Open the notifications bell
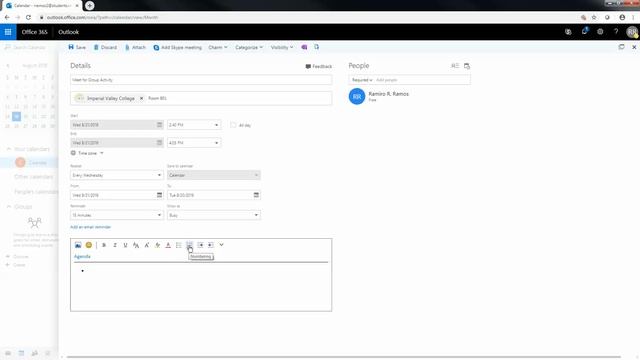The image size is (640, 360). [584, 31]
